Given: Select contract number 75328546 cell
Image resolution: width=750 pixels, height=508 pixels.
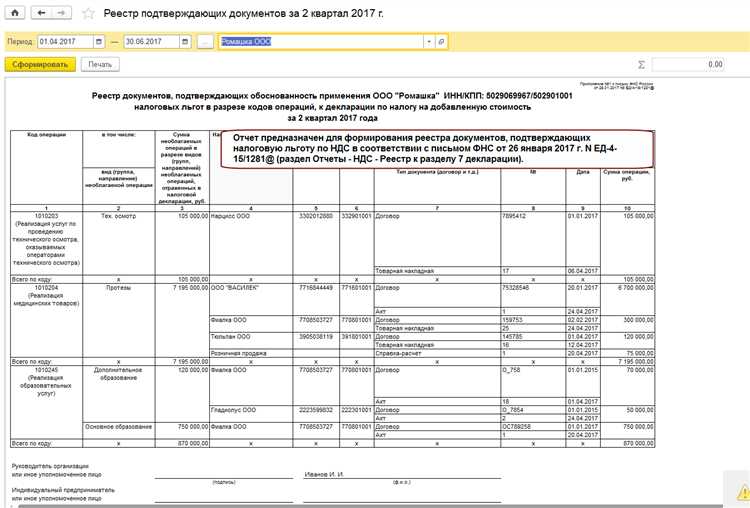Looking at the screenshot, I should click(x=533, y=295).
